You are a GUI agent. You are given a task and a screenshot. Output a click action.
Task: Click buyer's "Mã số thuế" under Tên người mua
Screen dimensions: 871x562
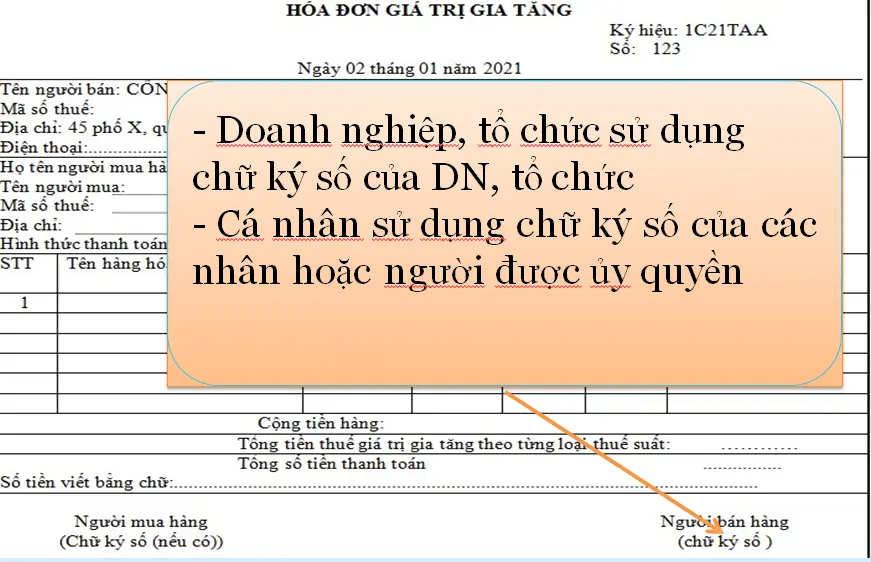pyautogui.click(x=47, y=206)
